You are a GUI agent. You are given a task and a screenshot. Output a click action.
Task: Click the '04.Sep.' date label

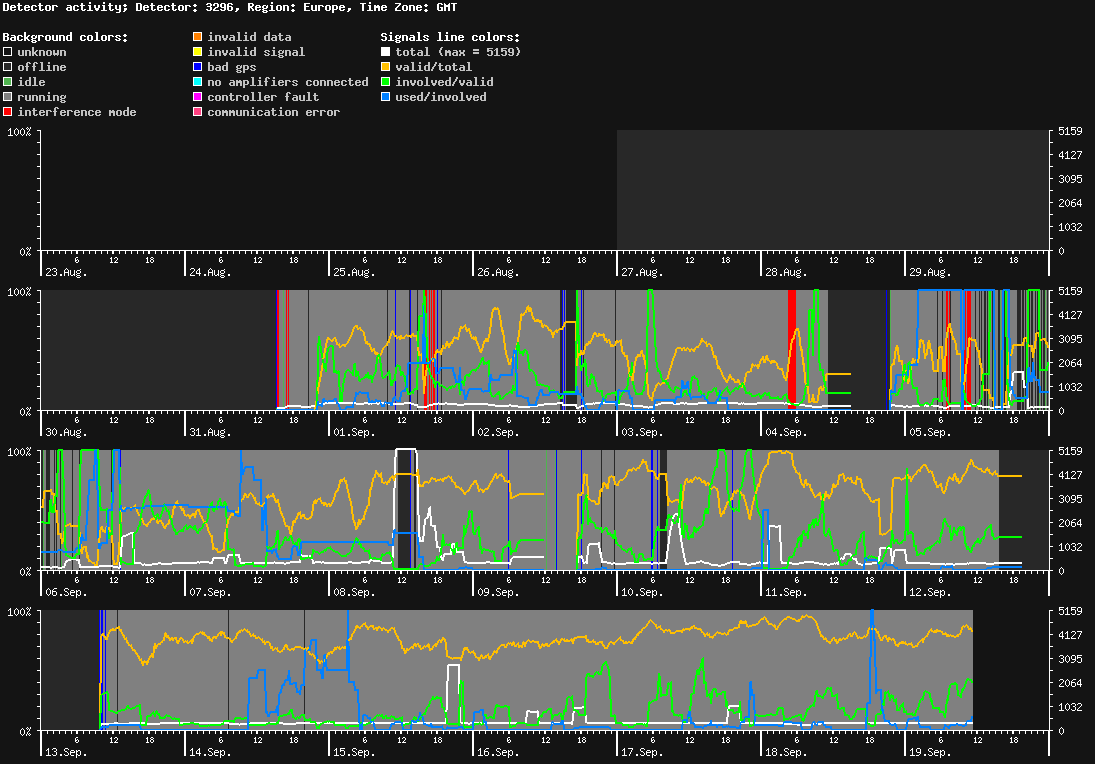tap(786, 432)
